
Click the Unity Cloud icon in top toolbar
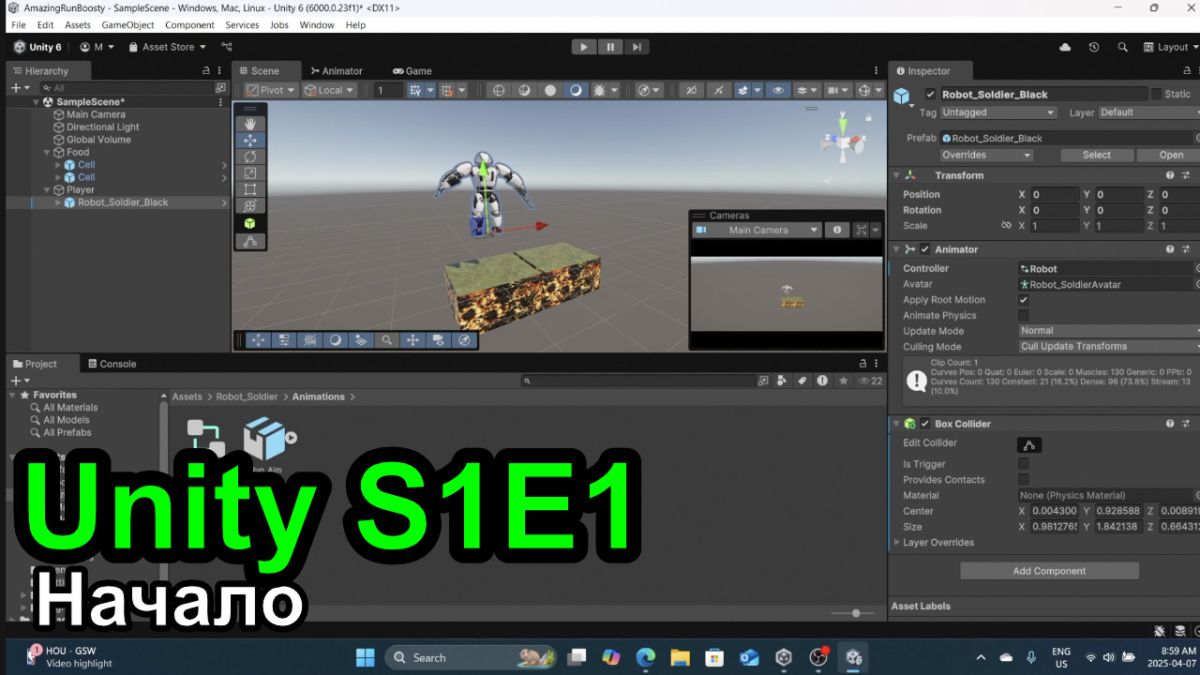[1065, 47]
